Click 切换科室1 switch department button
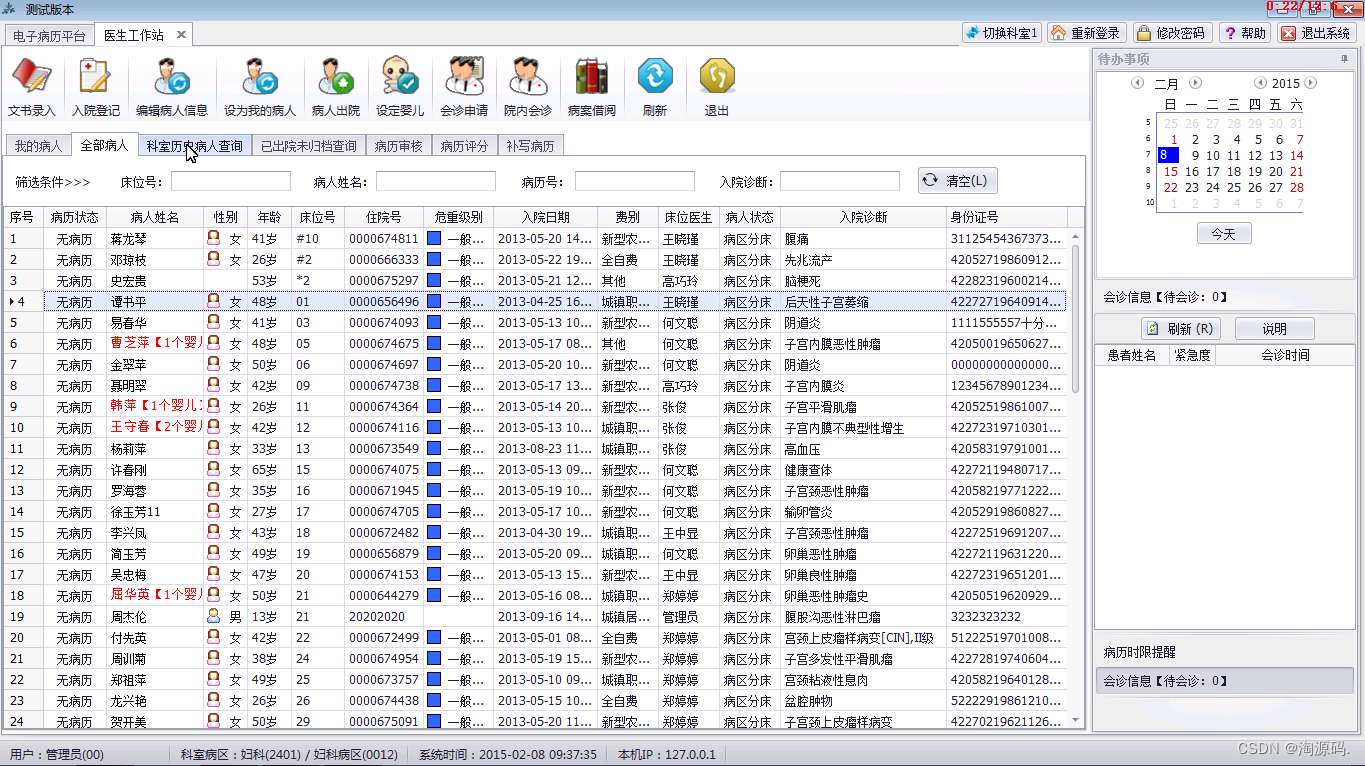 (1002, 33)
